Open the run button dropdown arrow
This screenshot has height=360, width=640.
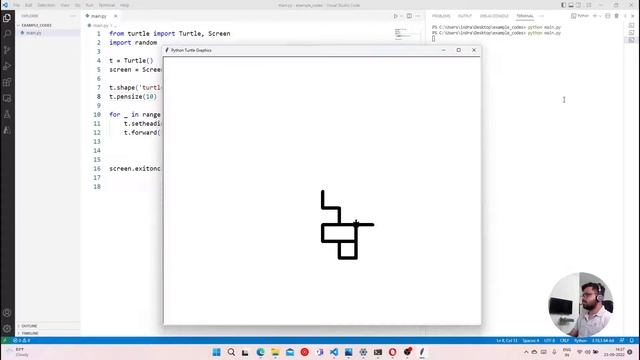coord(401,16)
